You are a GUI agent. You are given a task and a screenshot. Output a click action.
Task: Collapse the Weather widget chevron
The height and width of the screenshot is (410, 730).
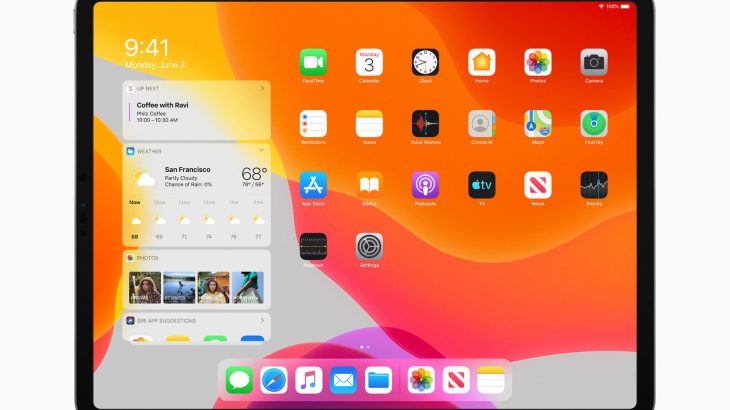(x=261, y=150)
